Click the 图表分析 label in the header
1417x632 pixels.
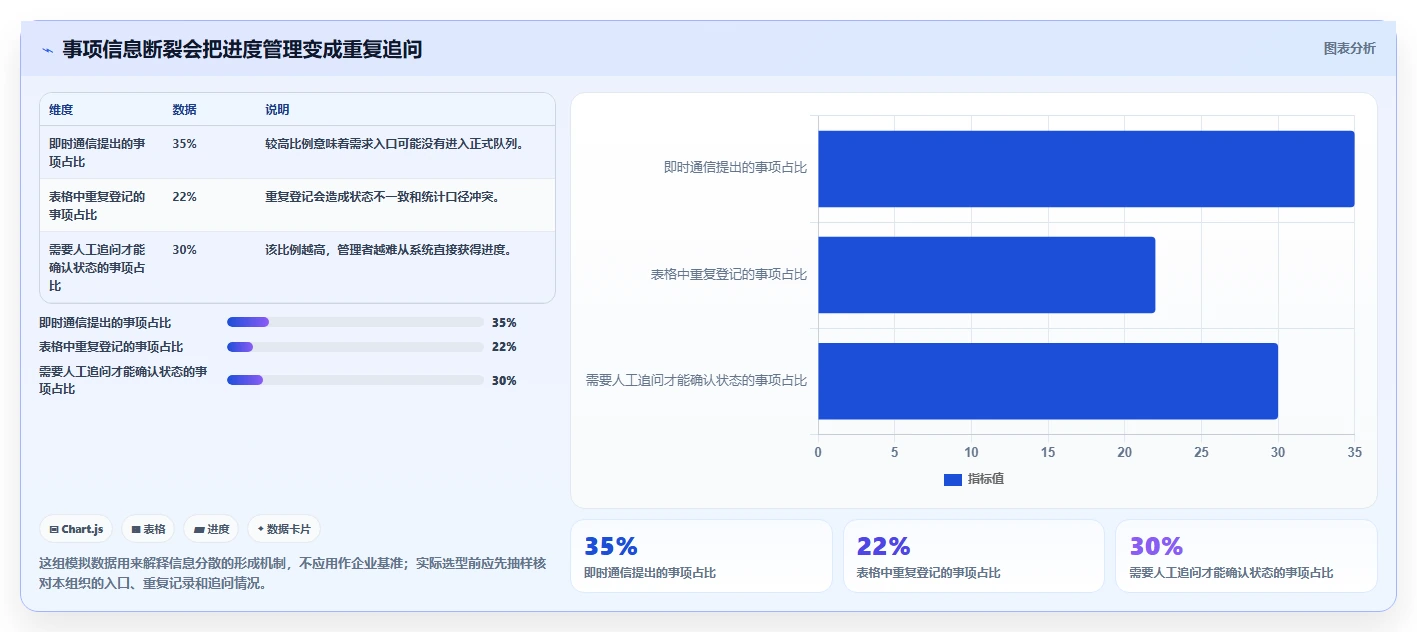(x=1349, y=48)
